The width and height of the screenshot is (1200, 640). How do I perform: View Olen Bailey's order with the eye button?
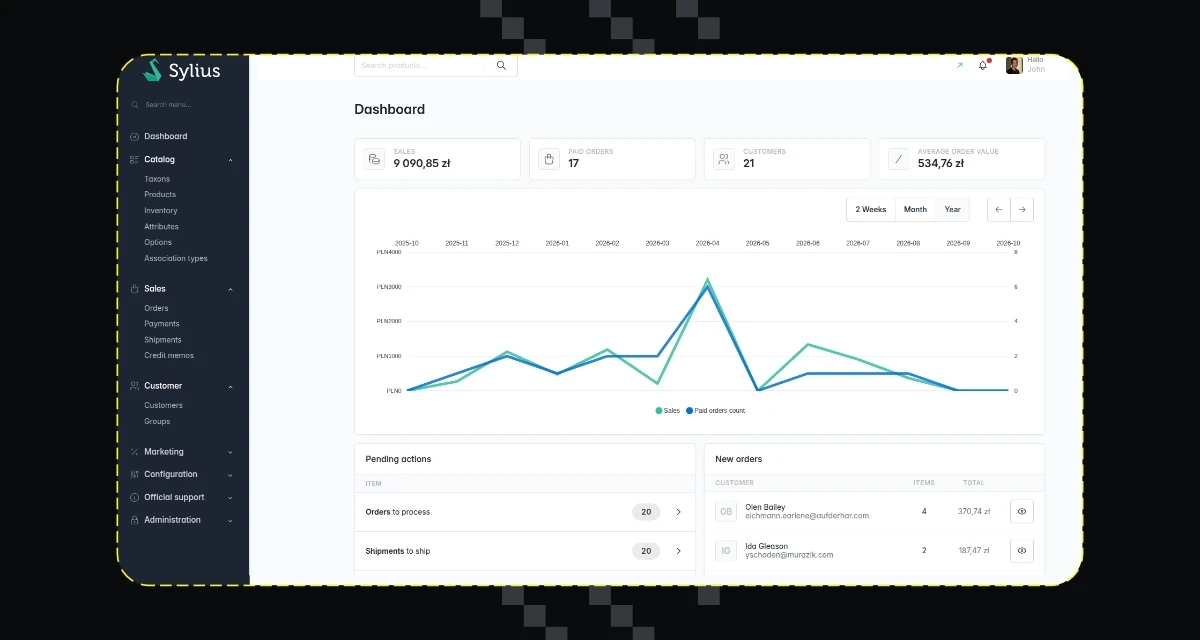1022,511
